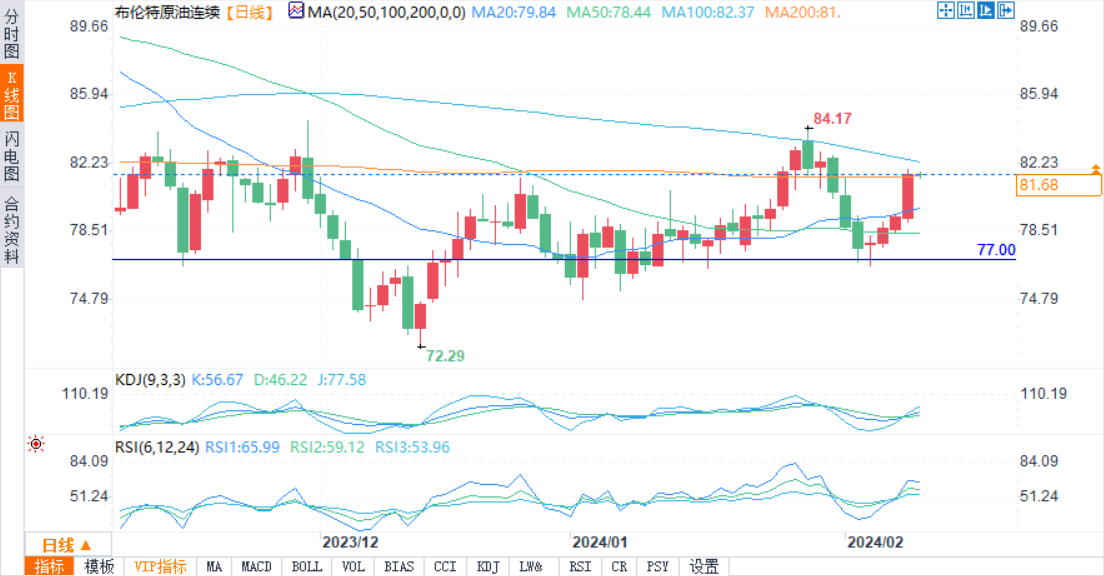Viewport: 1104px width, 576px height.
Task: Click the highlighted scroll-to-latest chart icon
Action: 985,12
